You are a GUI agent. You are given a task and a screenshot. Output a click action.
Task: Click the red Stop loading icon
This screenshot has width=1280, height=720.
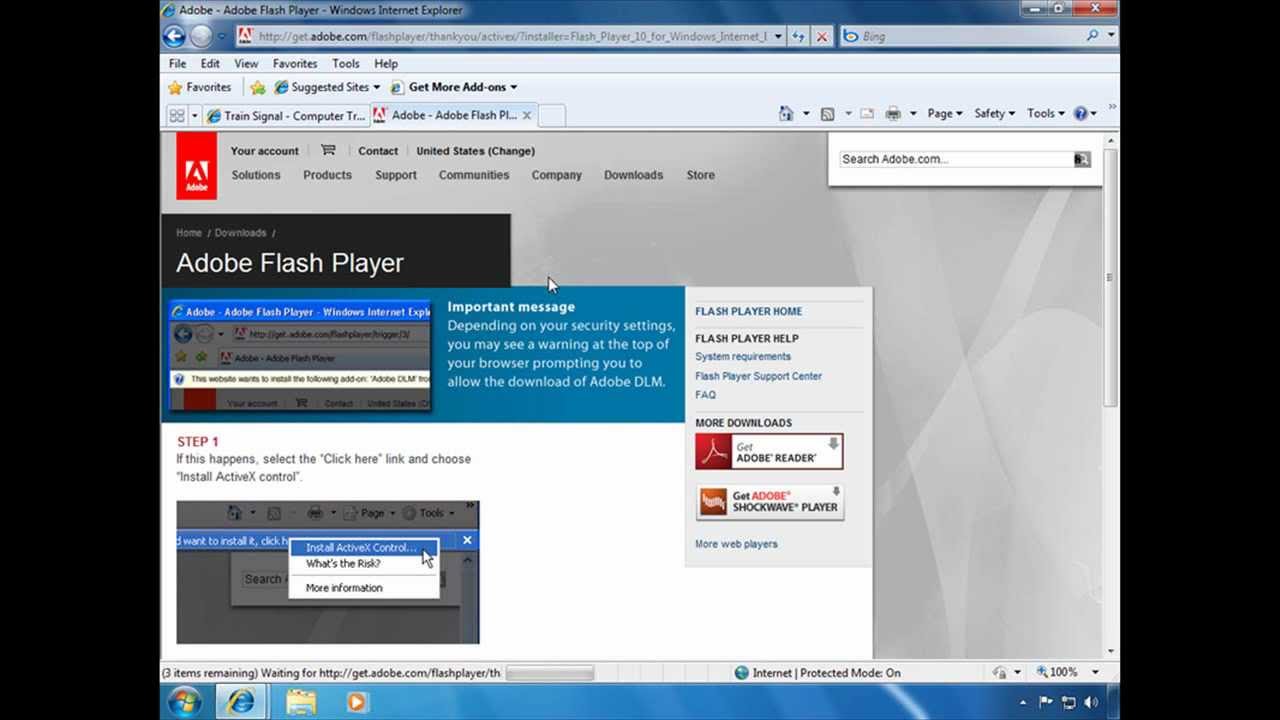point(822,36)
